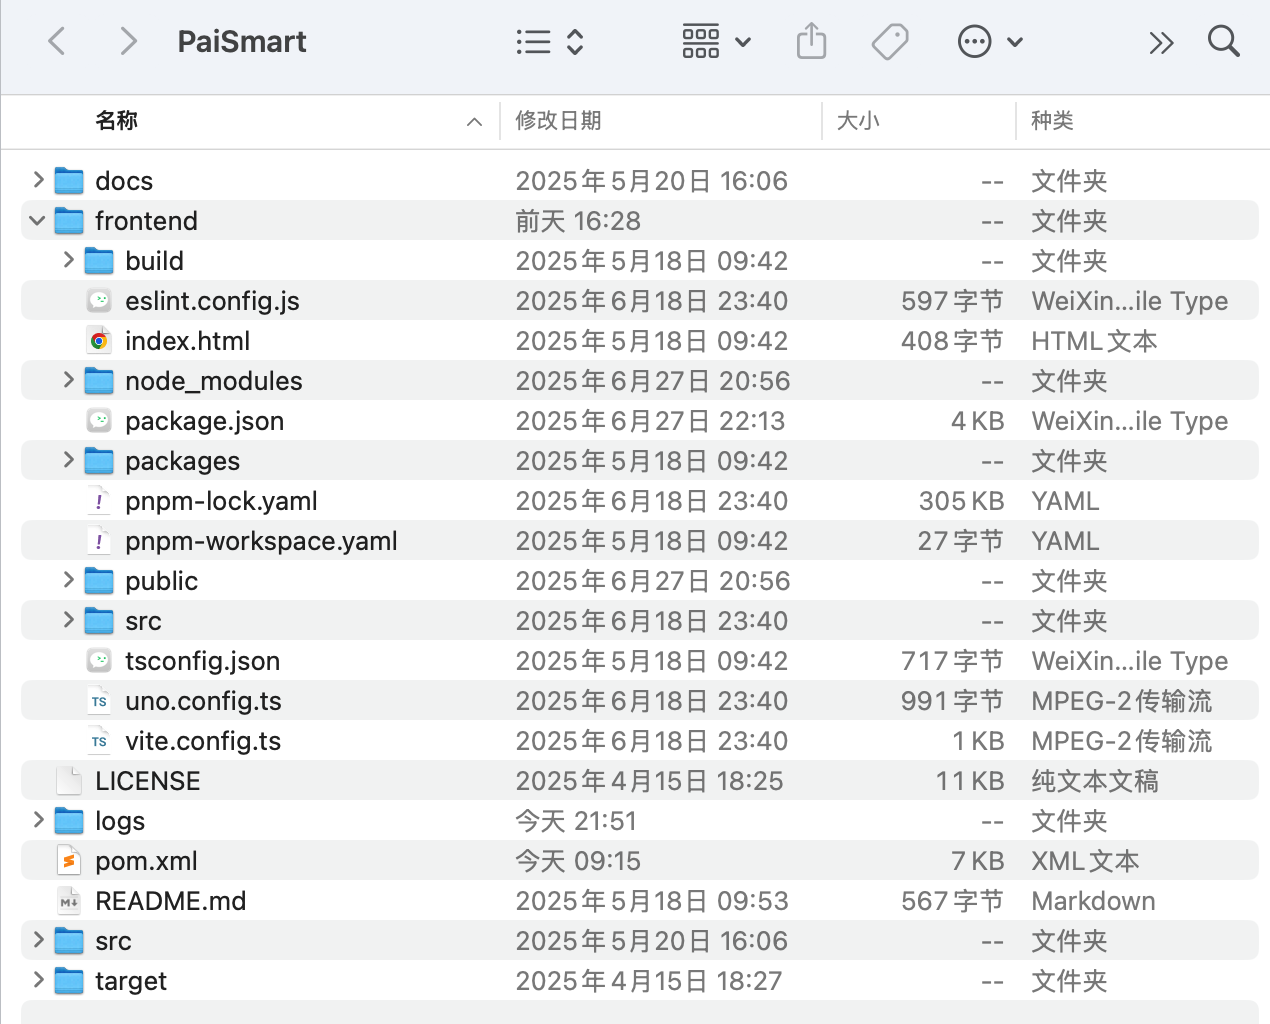Open the more actions ellipsis menu
The height and width of the screenshot is (1024, 1270).
pos(989,42)
